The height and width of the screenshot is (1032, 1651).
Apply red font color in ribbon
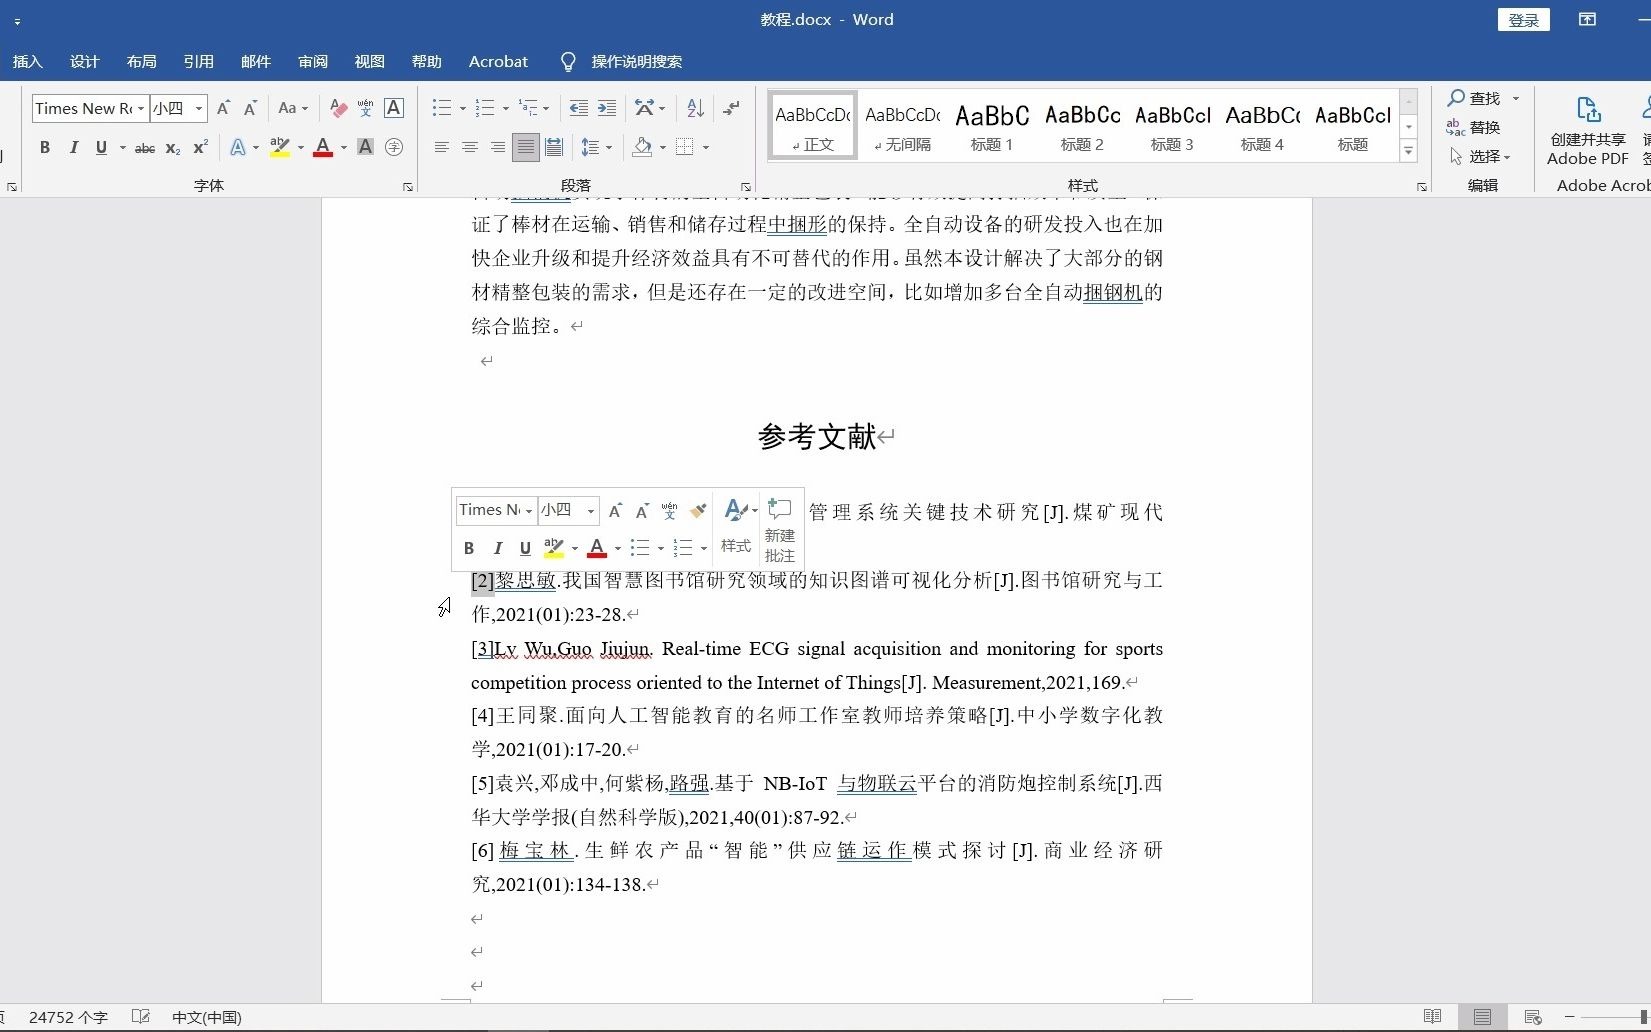pos(323,147)
